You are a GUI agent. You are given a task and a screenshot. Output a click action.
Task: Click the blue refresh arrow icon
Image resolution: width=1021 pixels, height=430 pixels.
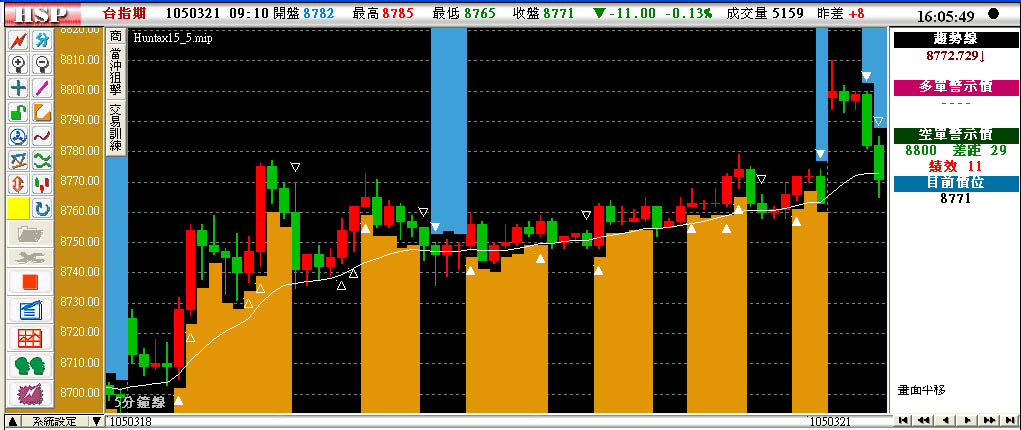click(x=43, y=209)
